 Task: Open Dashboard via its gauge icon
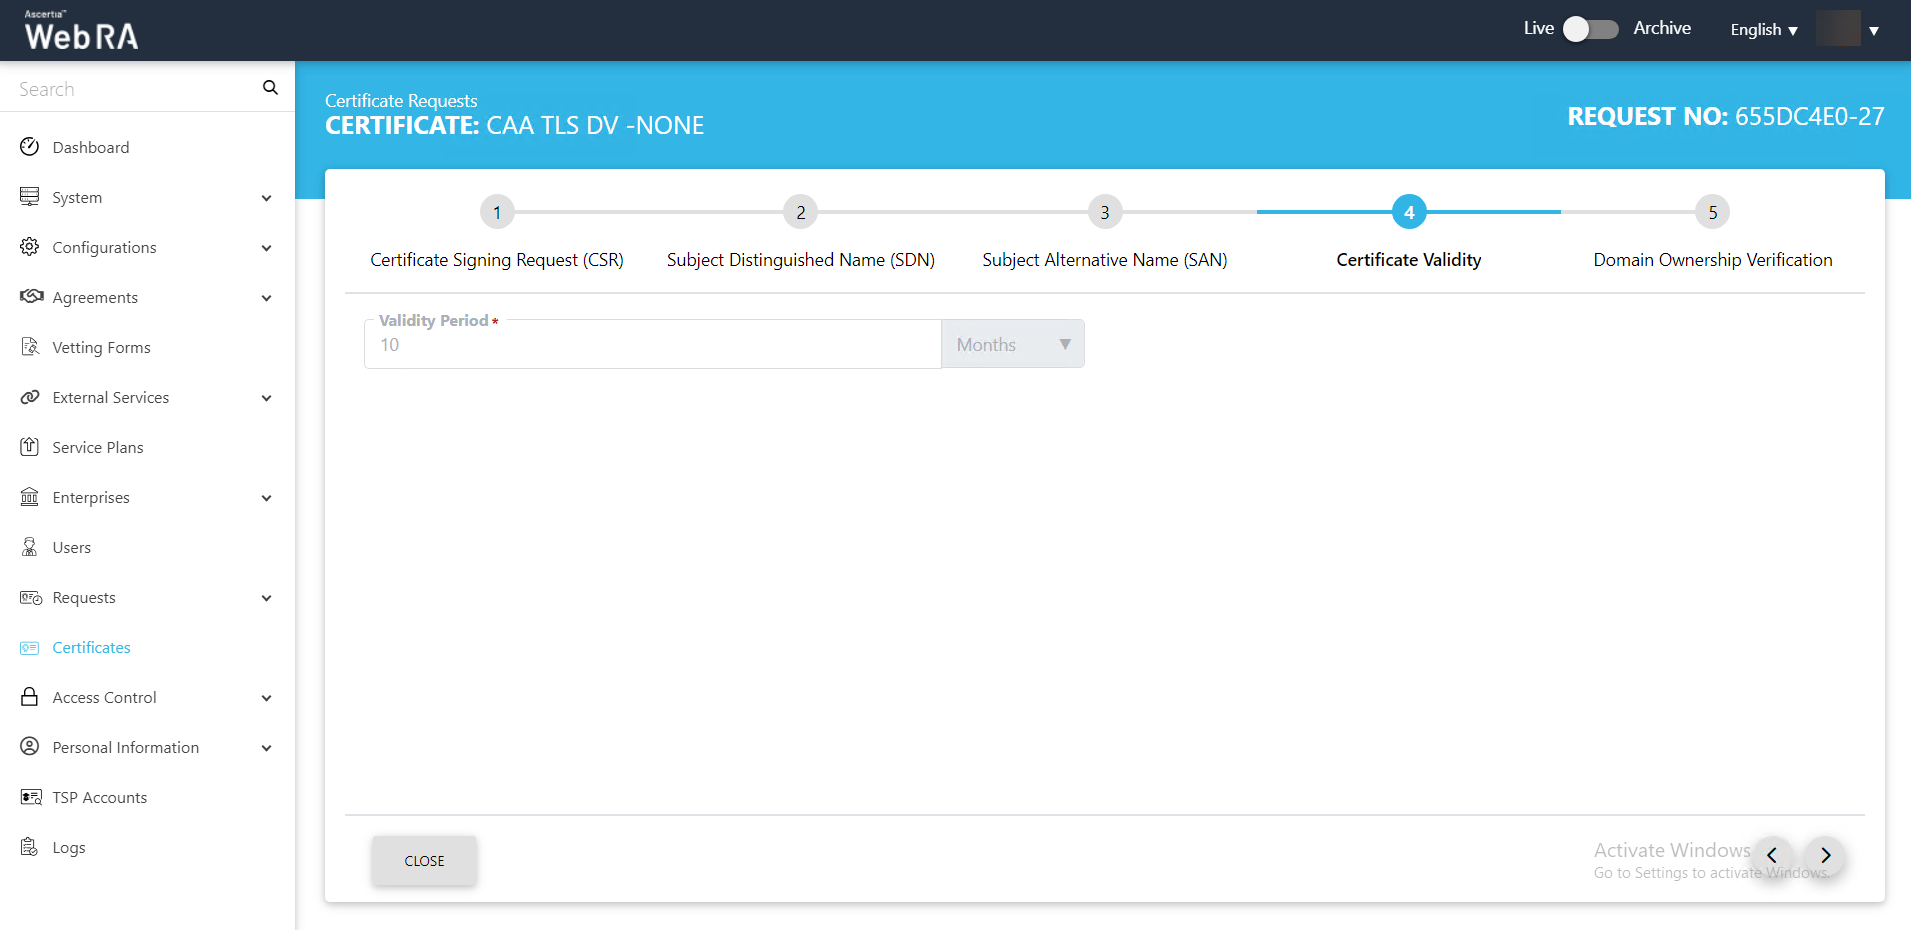[x=30, y=147]
